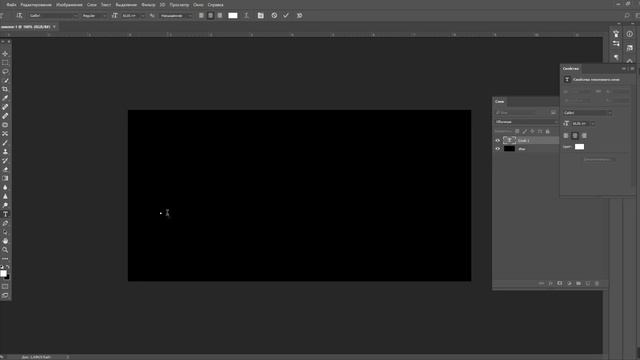The width and height of the screenshot is (640, 360).
Task: Click the add layer mask icon
Action: tap(560, 283)
